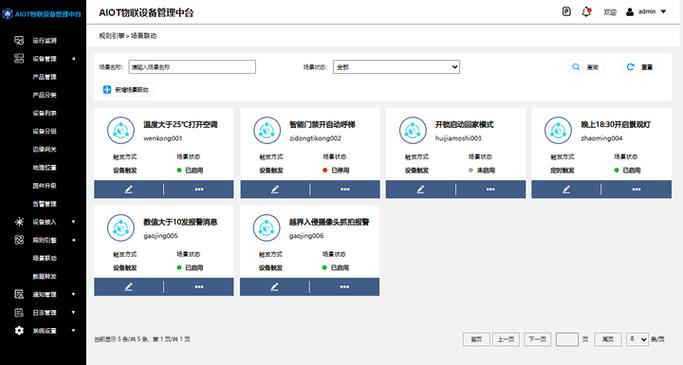
Task: Edit the 越界入侵摄像头抓拍报警 scene with pencil icon
Action: (274, 287)
